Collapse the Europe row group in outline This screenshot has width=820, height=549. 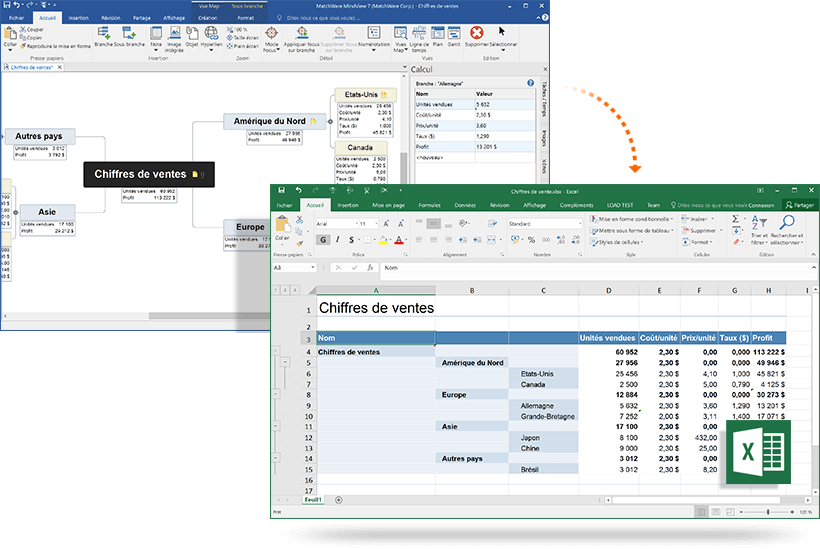tap(275, 395)
